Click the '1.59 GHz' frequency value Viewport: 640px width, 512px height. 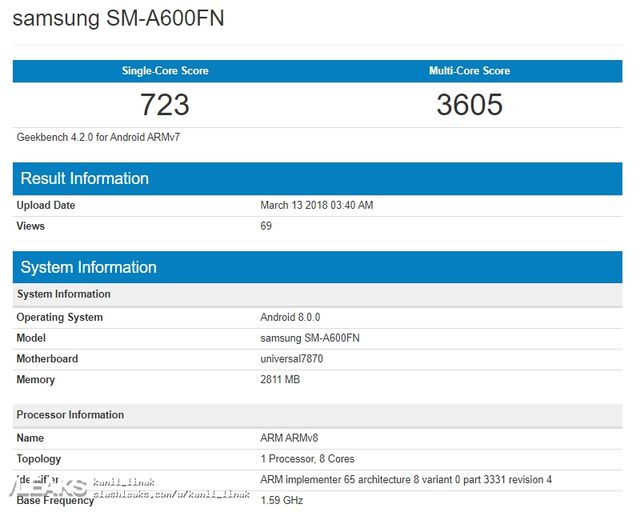coord(282,501)
